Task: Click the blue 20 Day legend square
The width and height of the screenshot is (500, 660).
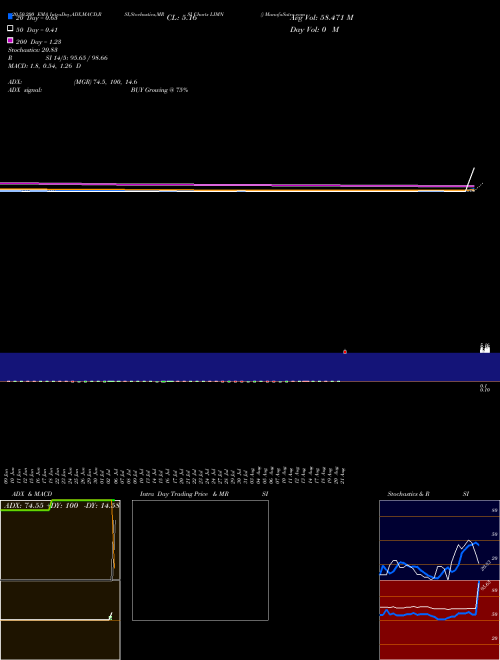Action: click(x=10, y=16)
